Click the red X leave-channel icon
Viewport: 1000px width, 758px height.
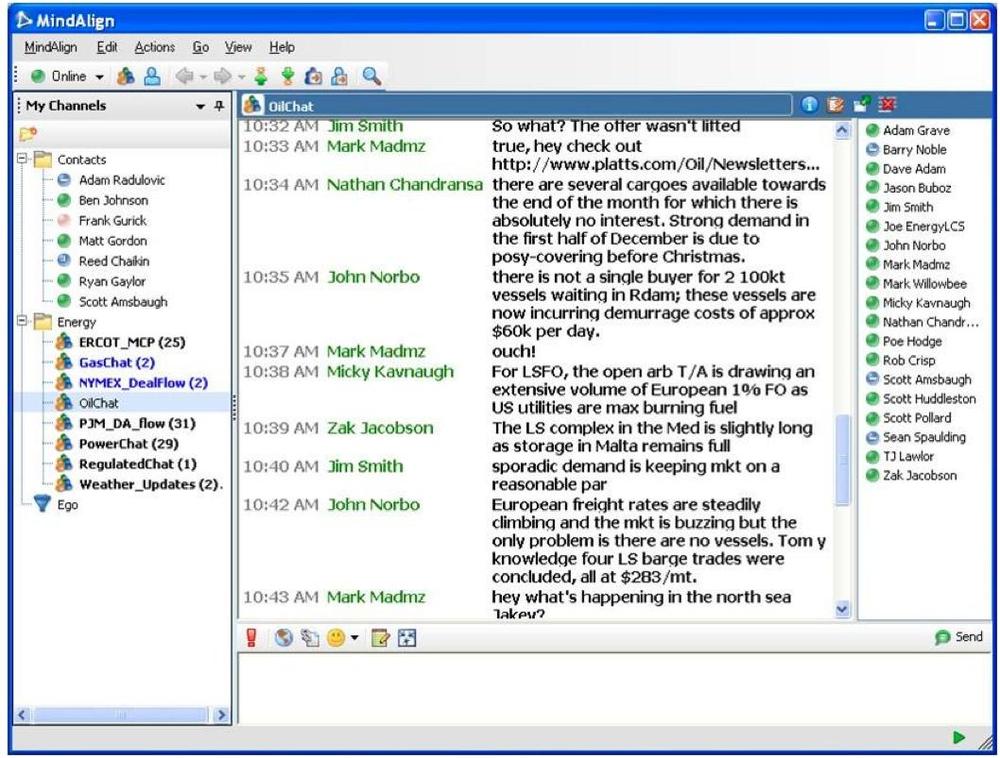click(887, 105)
